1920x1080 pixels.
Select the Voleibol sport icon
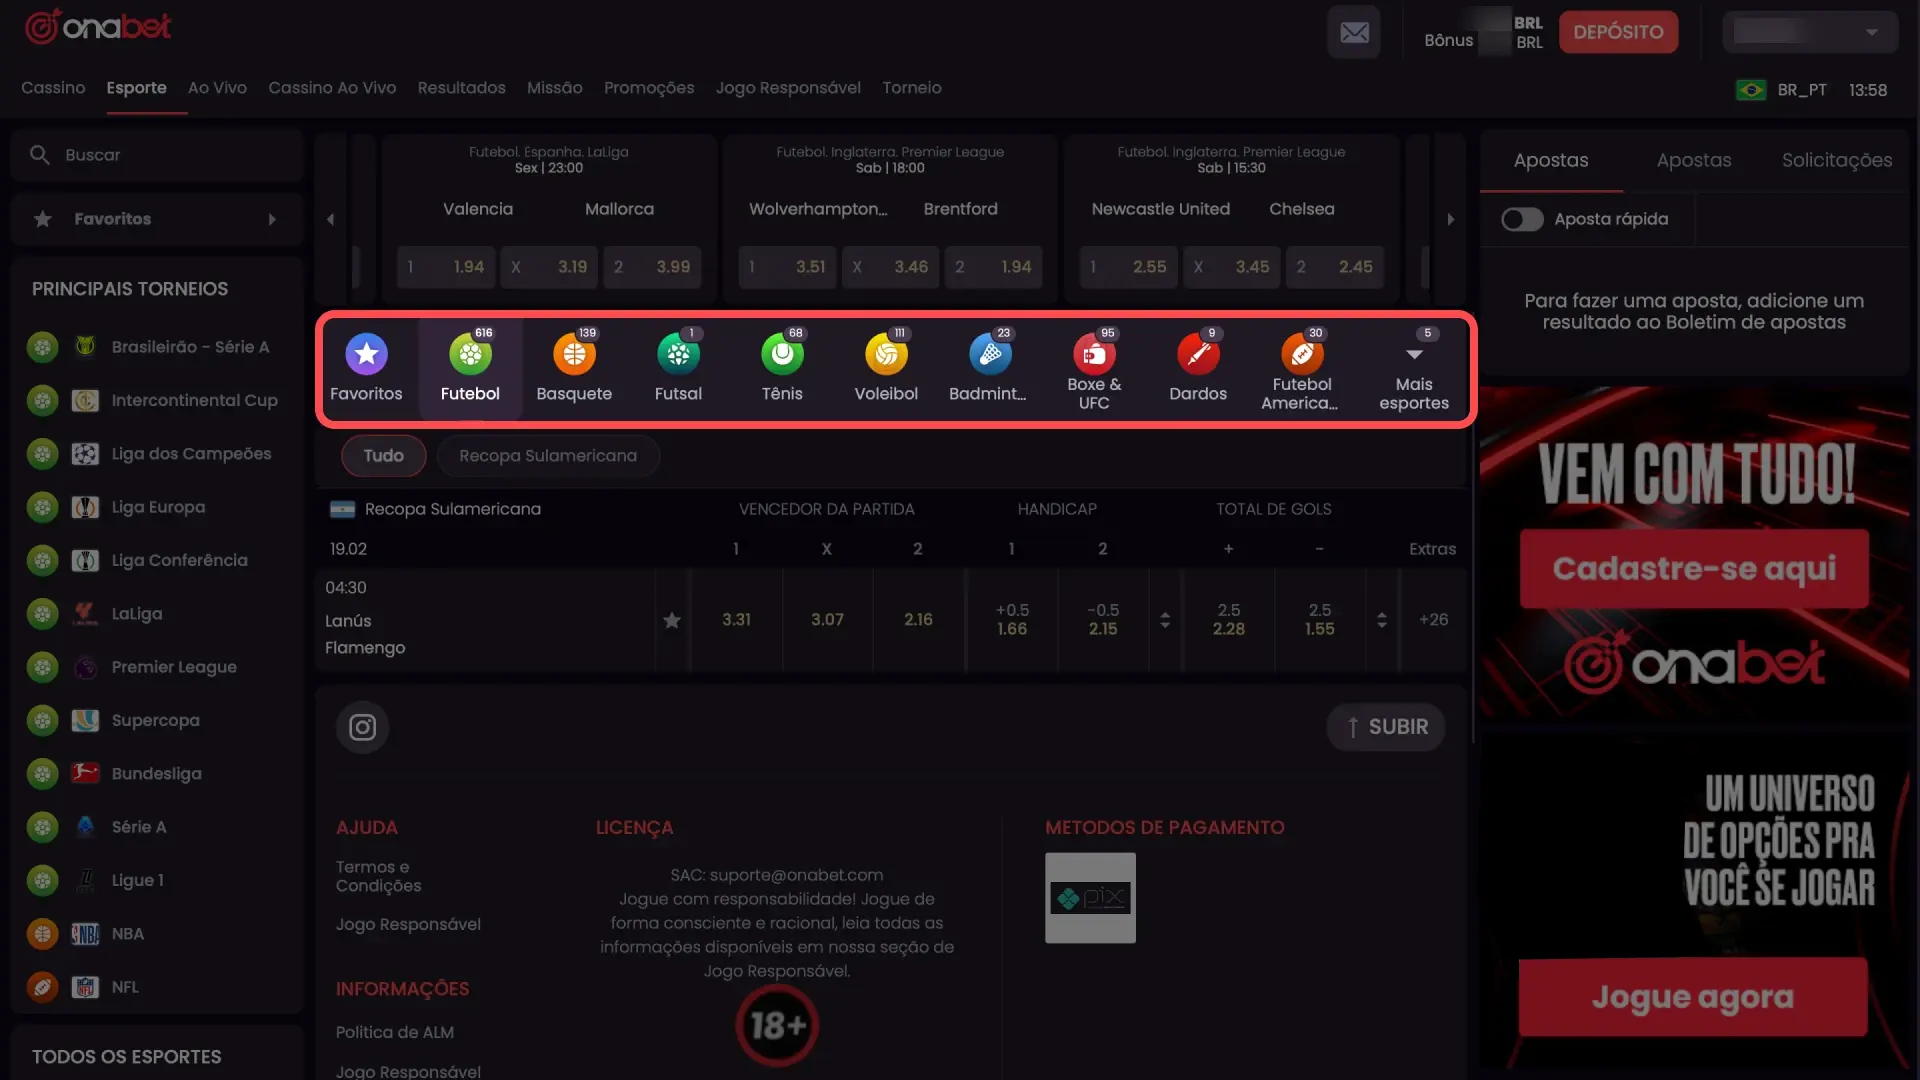[886, 354]
